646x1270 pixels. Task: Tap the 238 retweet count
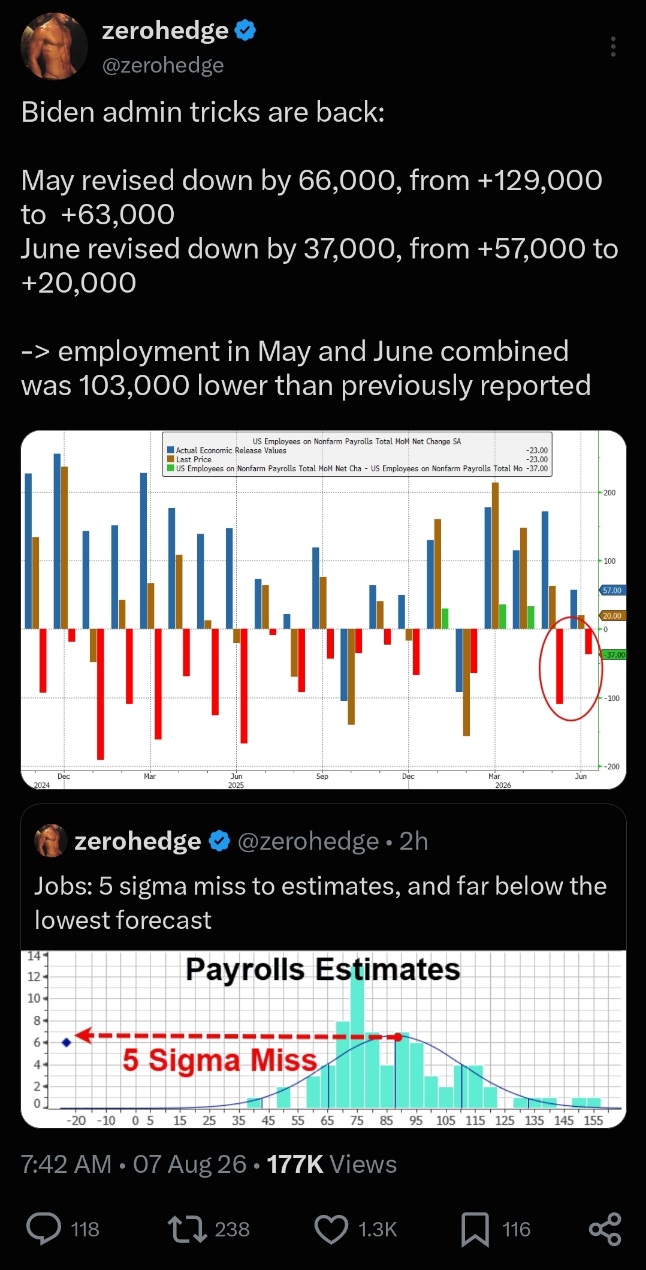[232, 1229]
